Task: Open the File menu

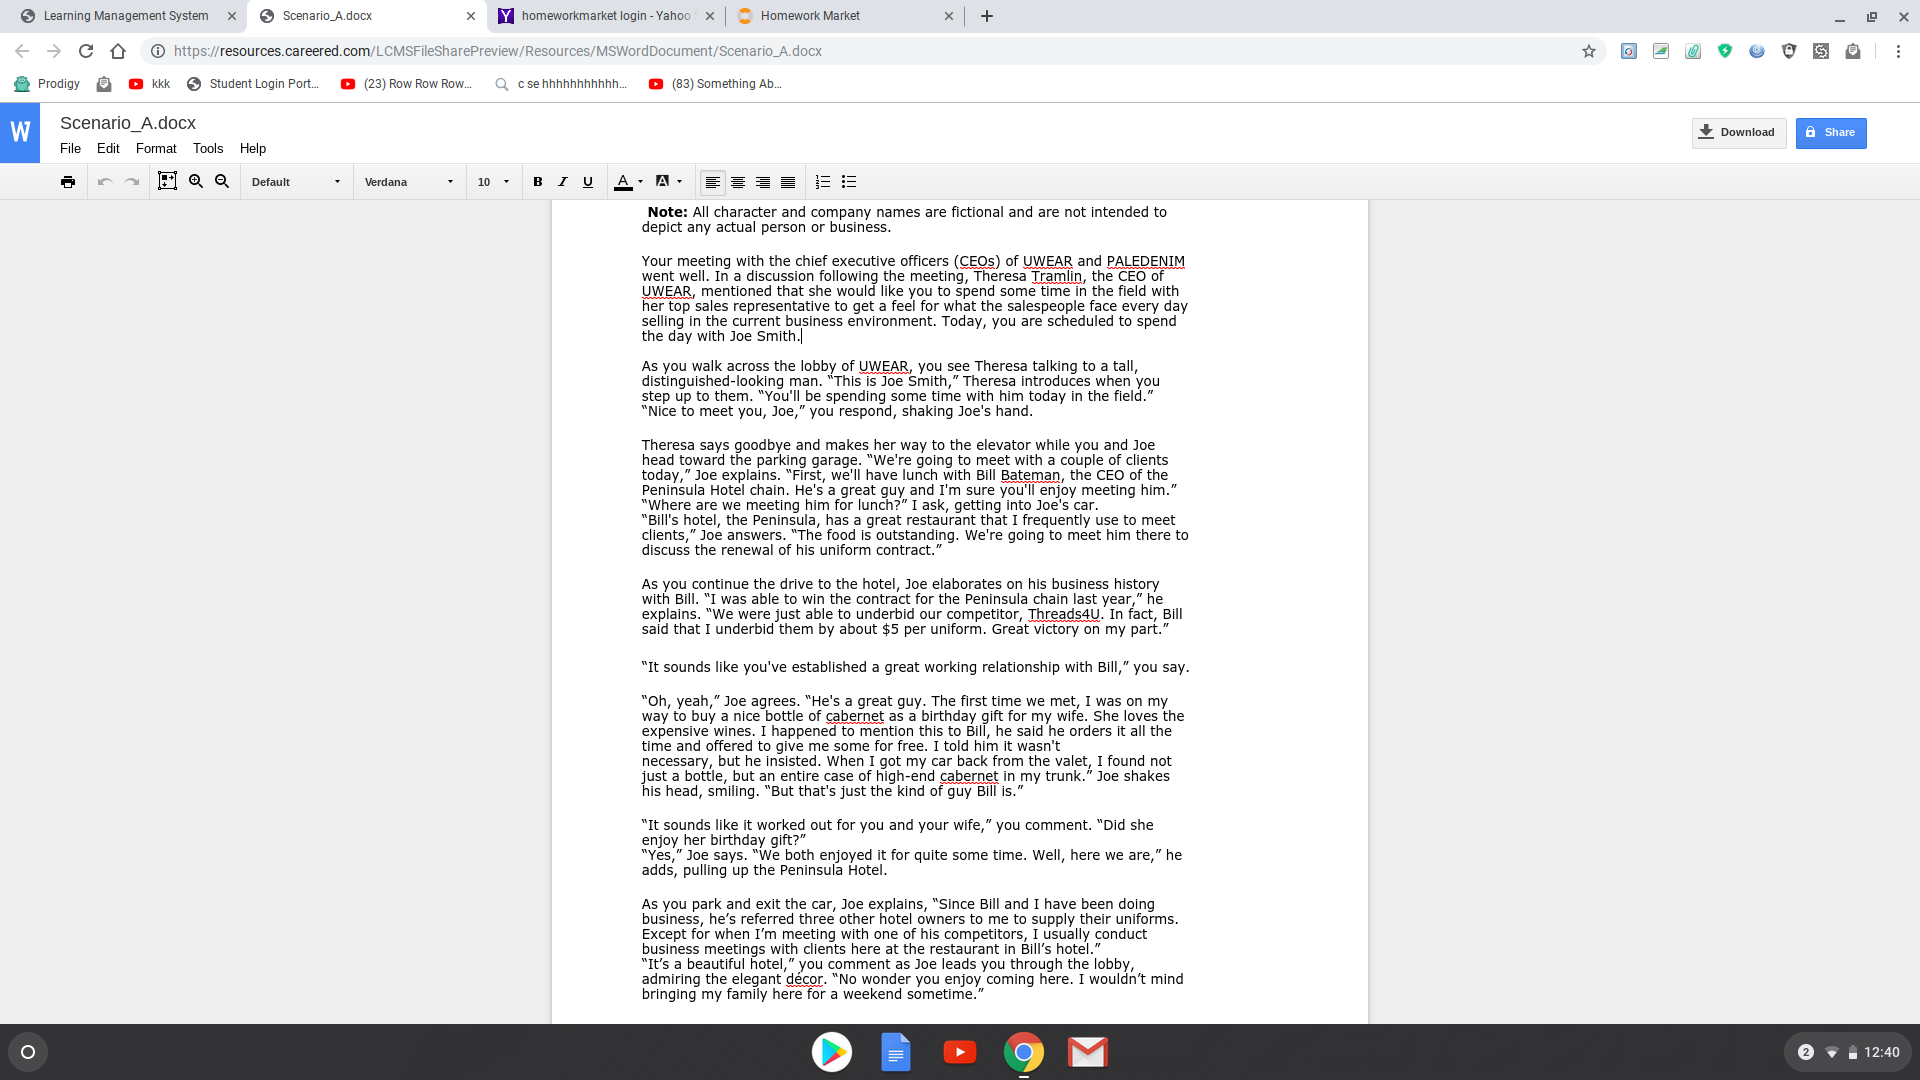Action: coord(70,148)
